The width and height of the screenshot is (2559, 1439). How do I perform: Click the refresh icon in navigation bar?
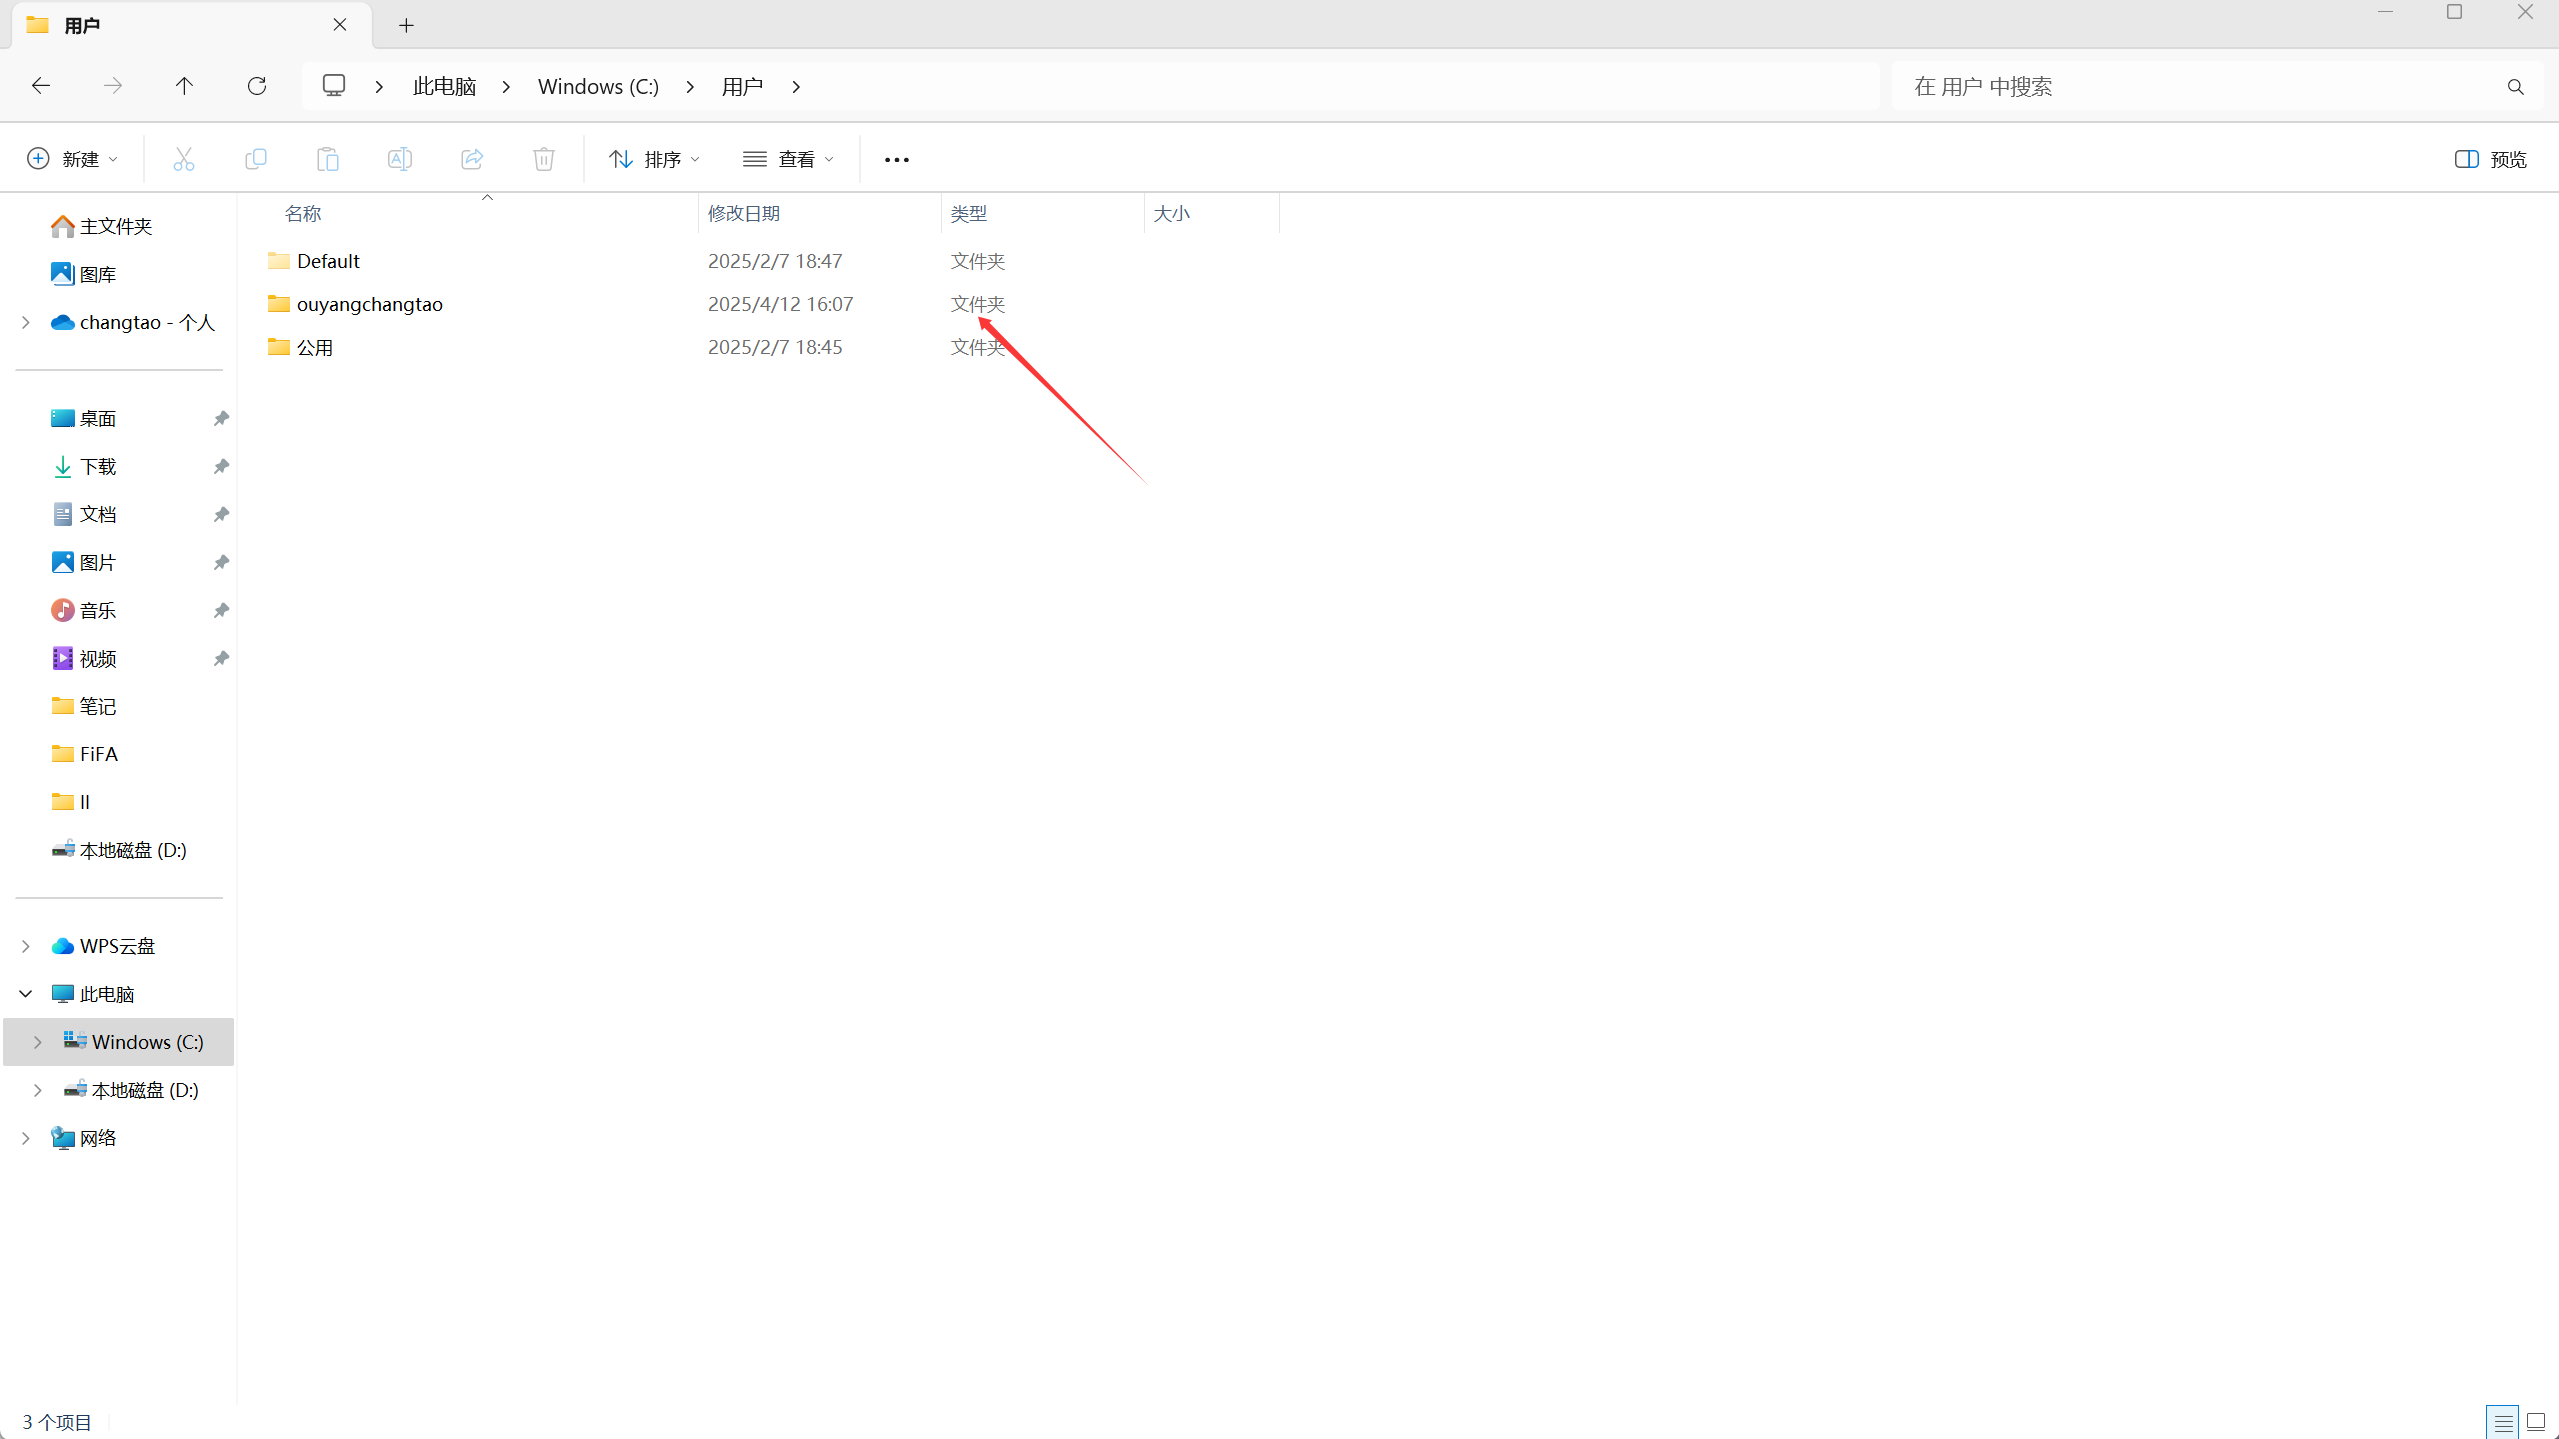coord(257,86)
